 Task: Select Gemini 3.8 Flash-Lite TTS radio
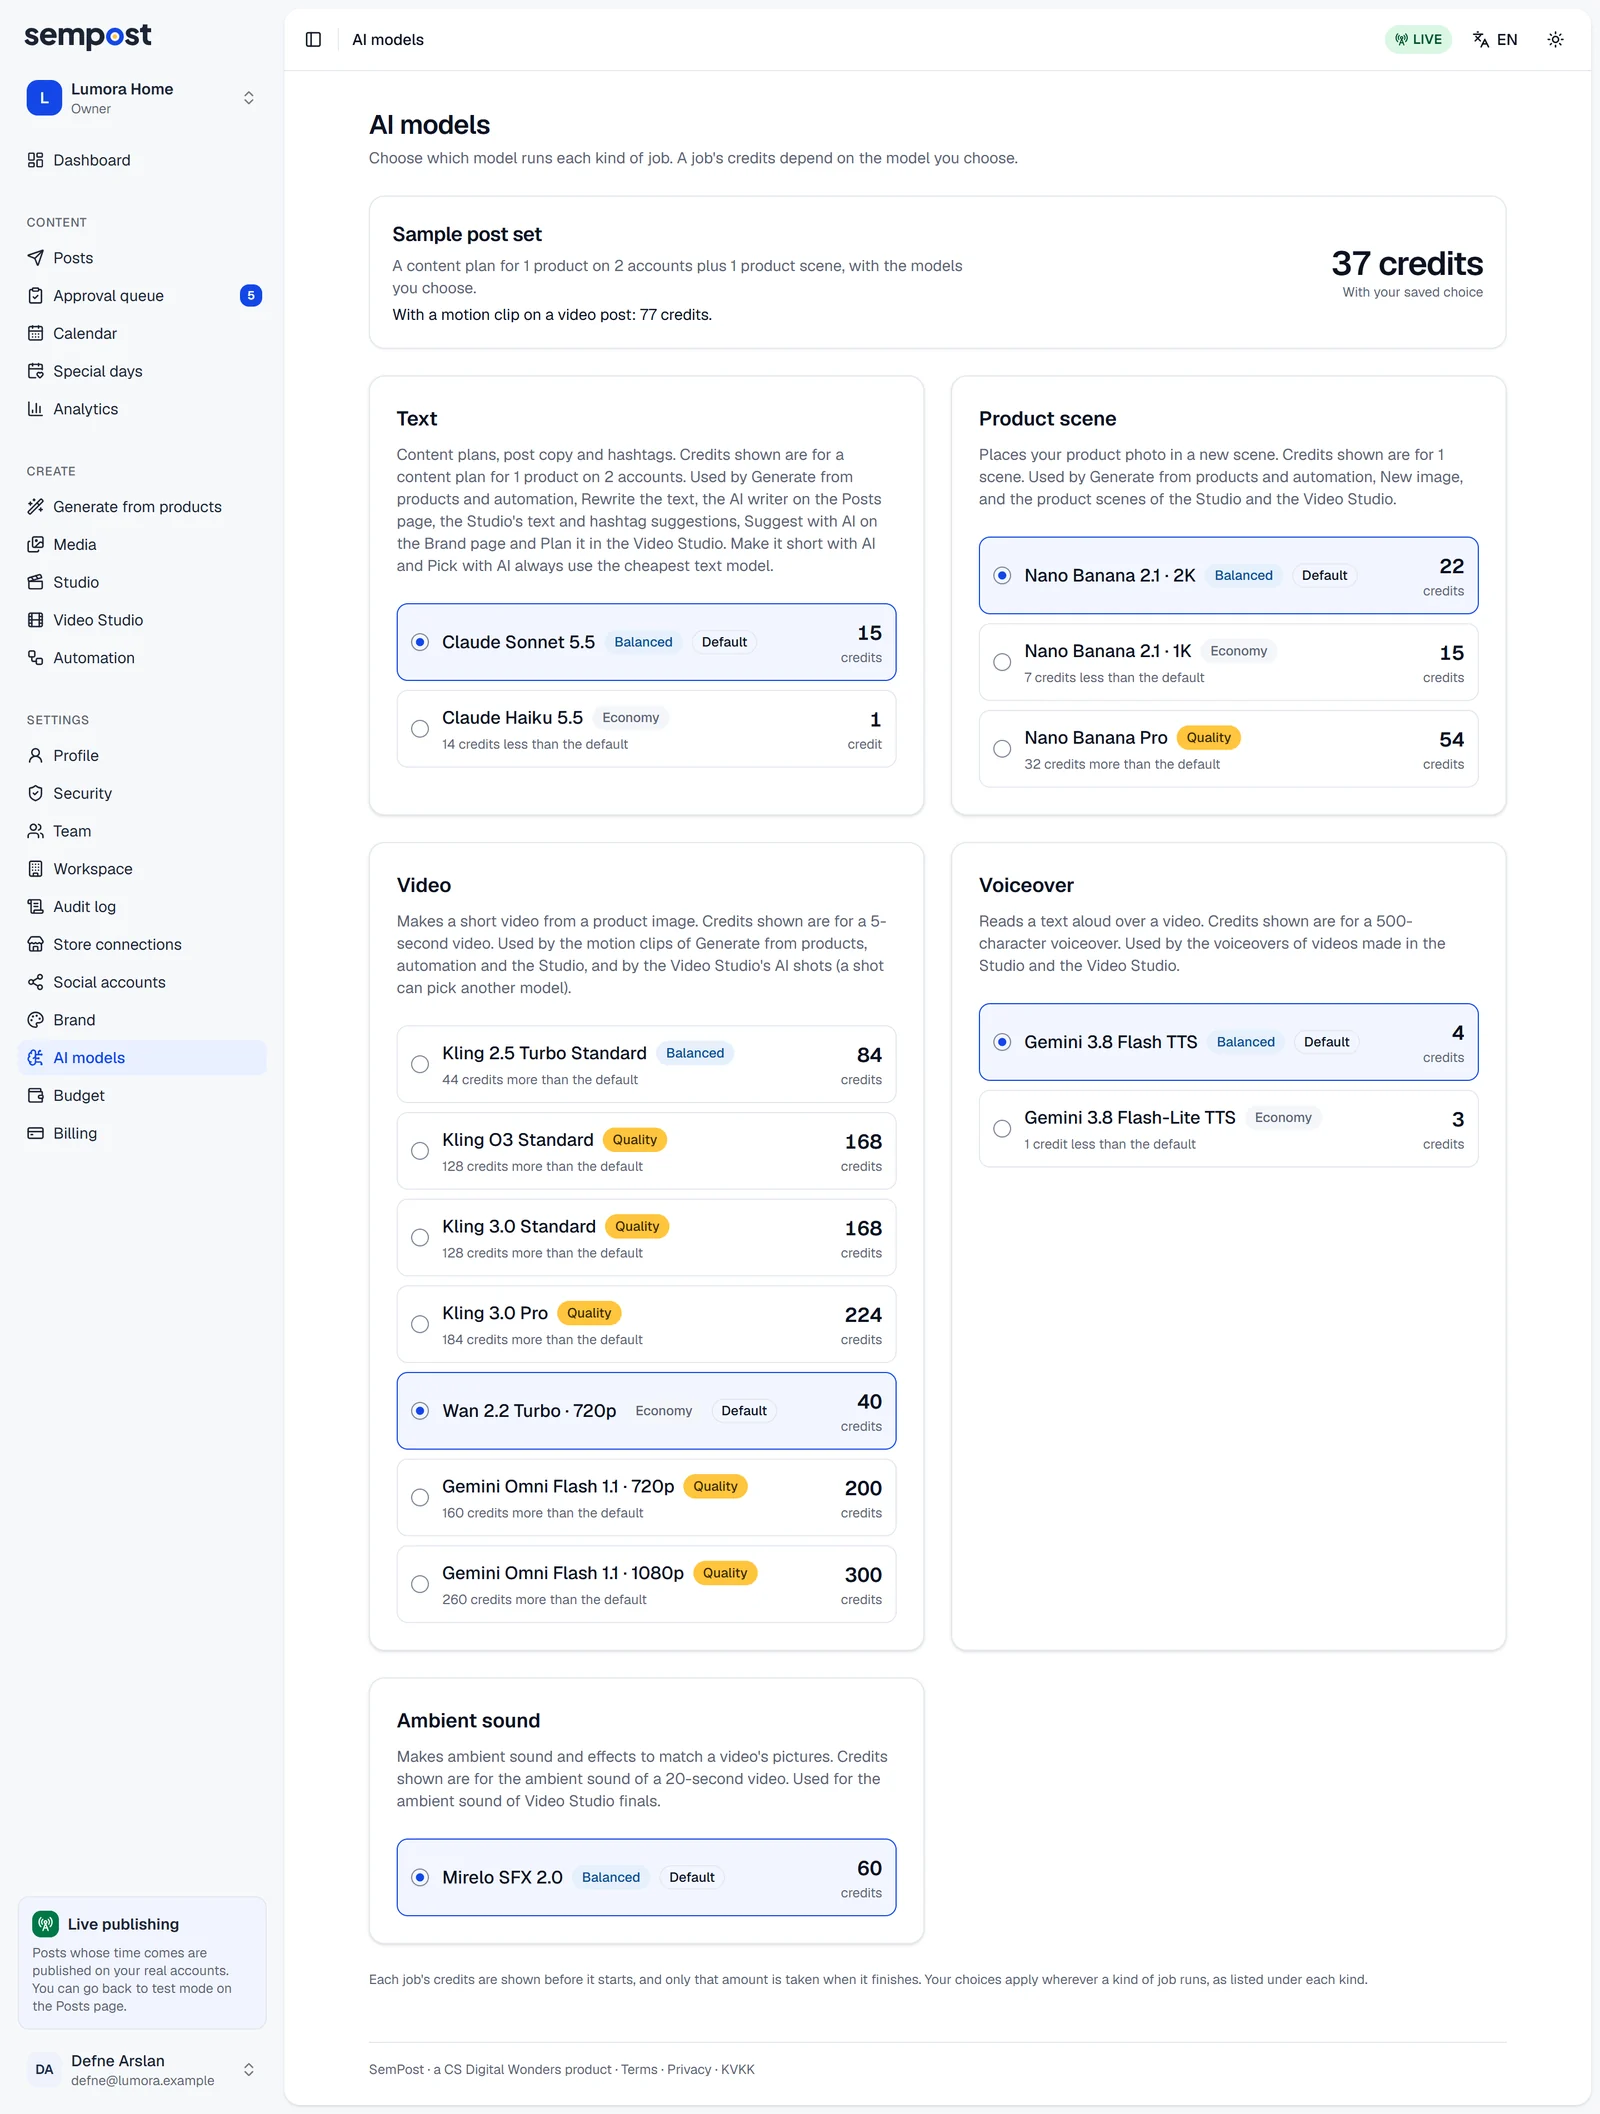tap(1002, 1129)
